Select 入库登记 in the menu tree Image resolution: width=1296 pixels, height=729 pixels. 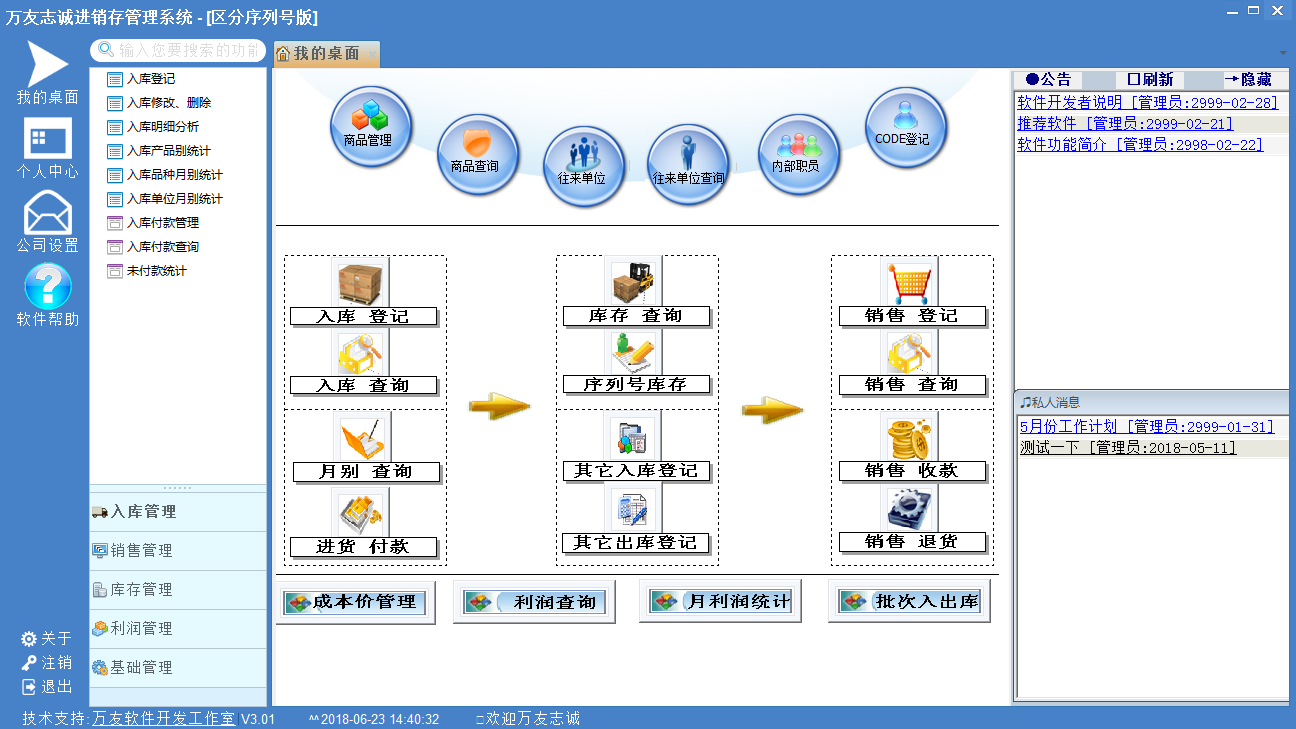[141, 79]
